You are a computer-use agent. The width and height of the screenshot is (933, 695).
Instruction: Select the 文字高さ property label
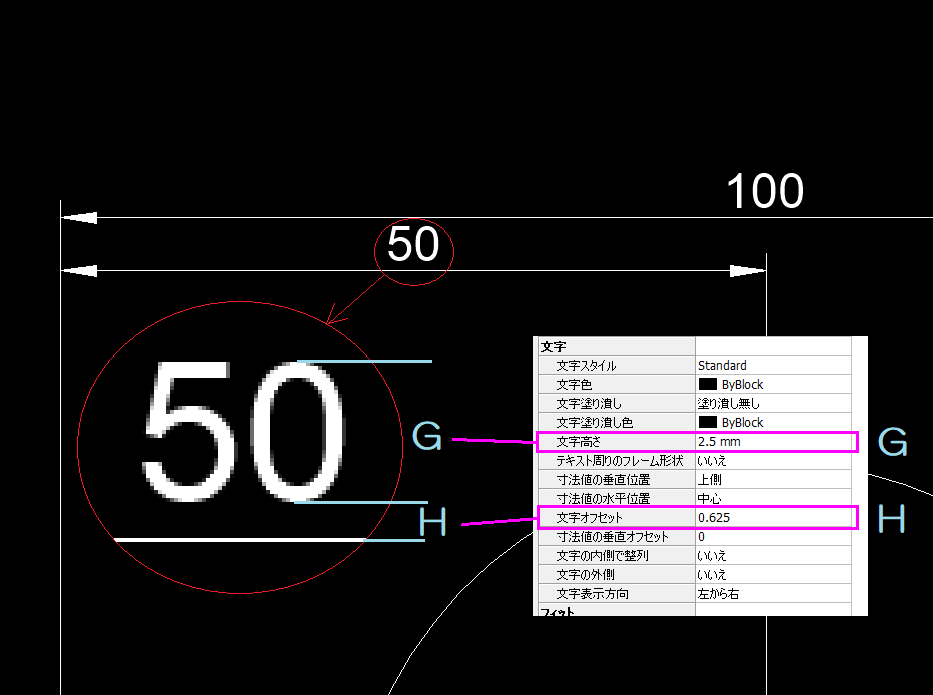point(578,442)
